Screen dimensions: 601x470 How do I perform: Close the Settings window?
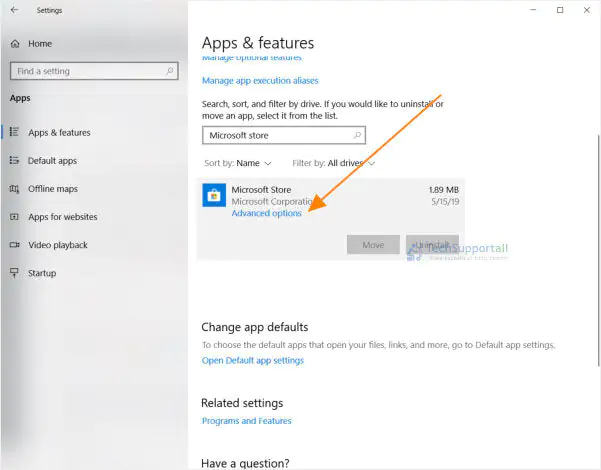tap(587, 10)
